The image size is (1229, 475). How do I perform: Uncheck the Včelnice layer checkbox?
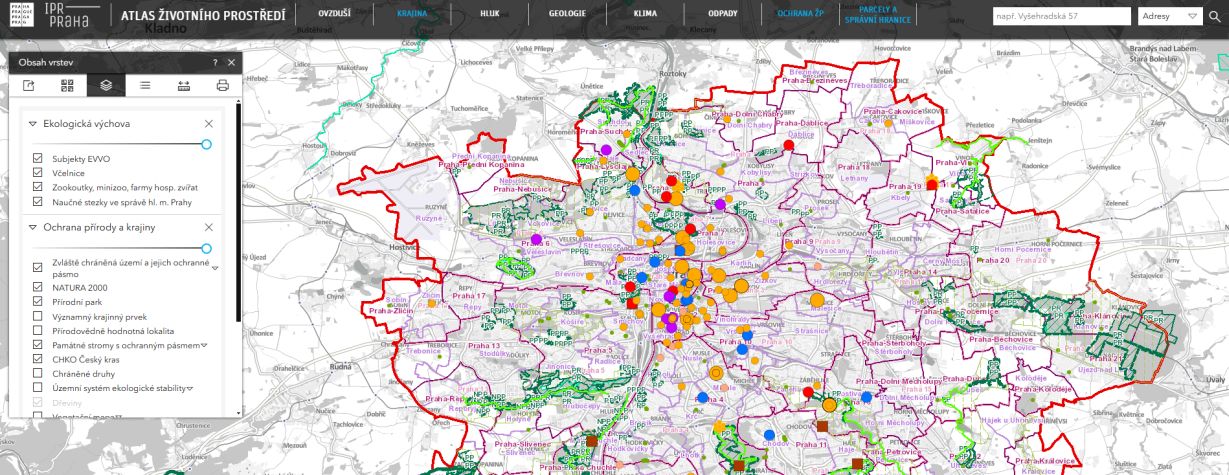[x=38, y=173]
